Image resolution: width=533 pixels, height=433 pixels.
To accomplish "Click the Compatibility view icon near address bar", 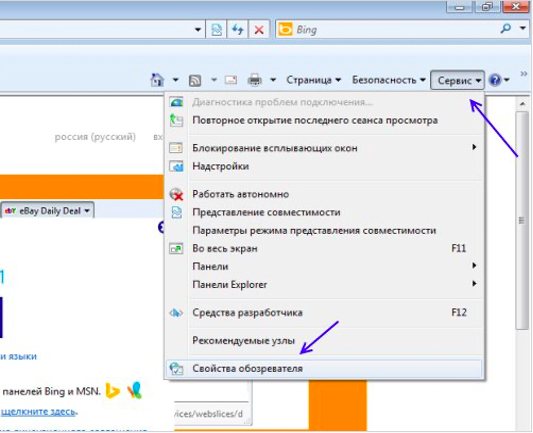I will pos(217,30).
